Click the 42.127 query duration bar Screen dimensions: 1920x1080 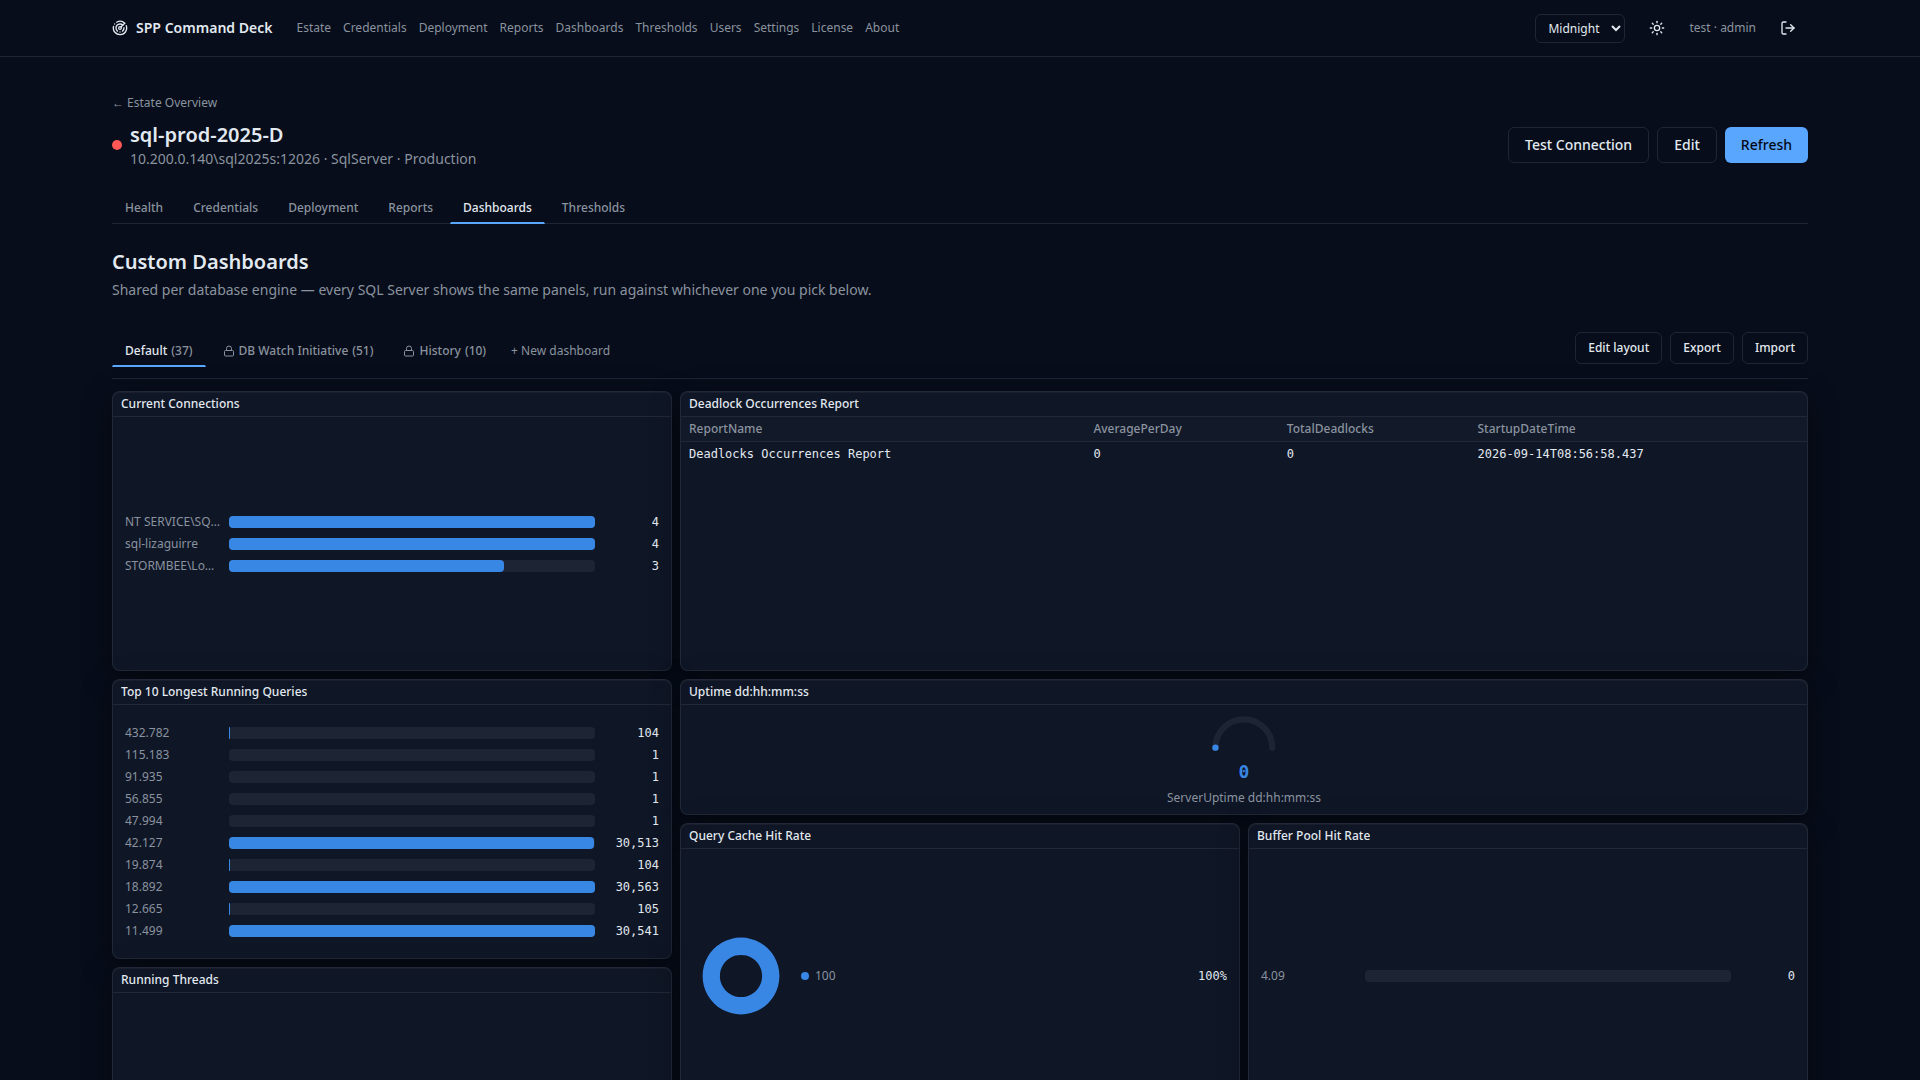[412, 843]
